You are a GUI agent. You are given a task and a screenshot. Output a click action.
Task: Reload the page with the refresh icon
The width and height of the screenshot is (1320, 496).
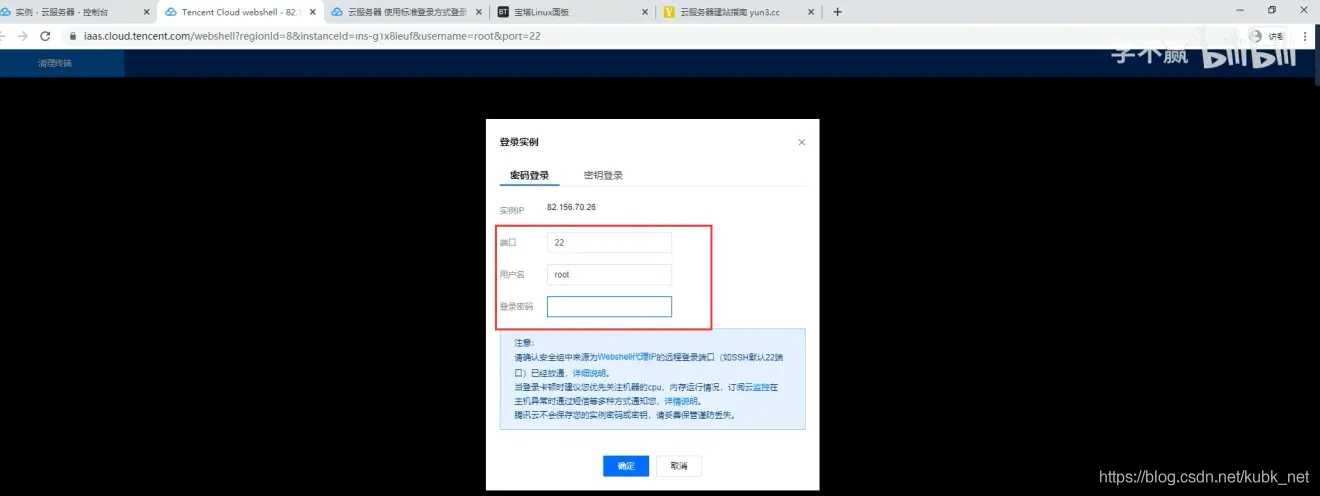45,35
